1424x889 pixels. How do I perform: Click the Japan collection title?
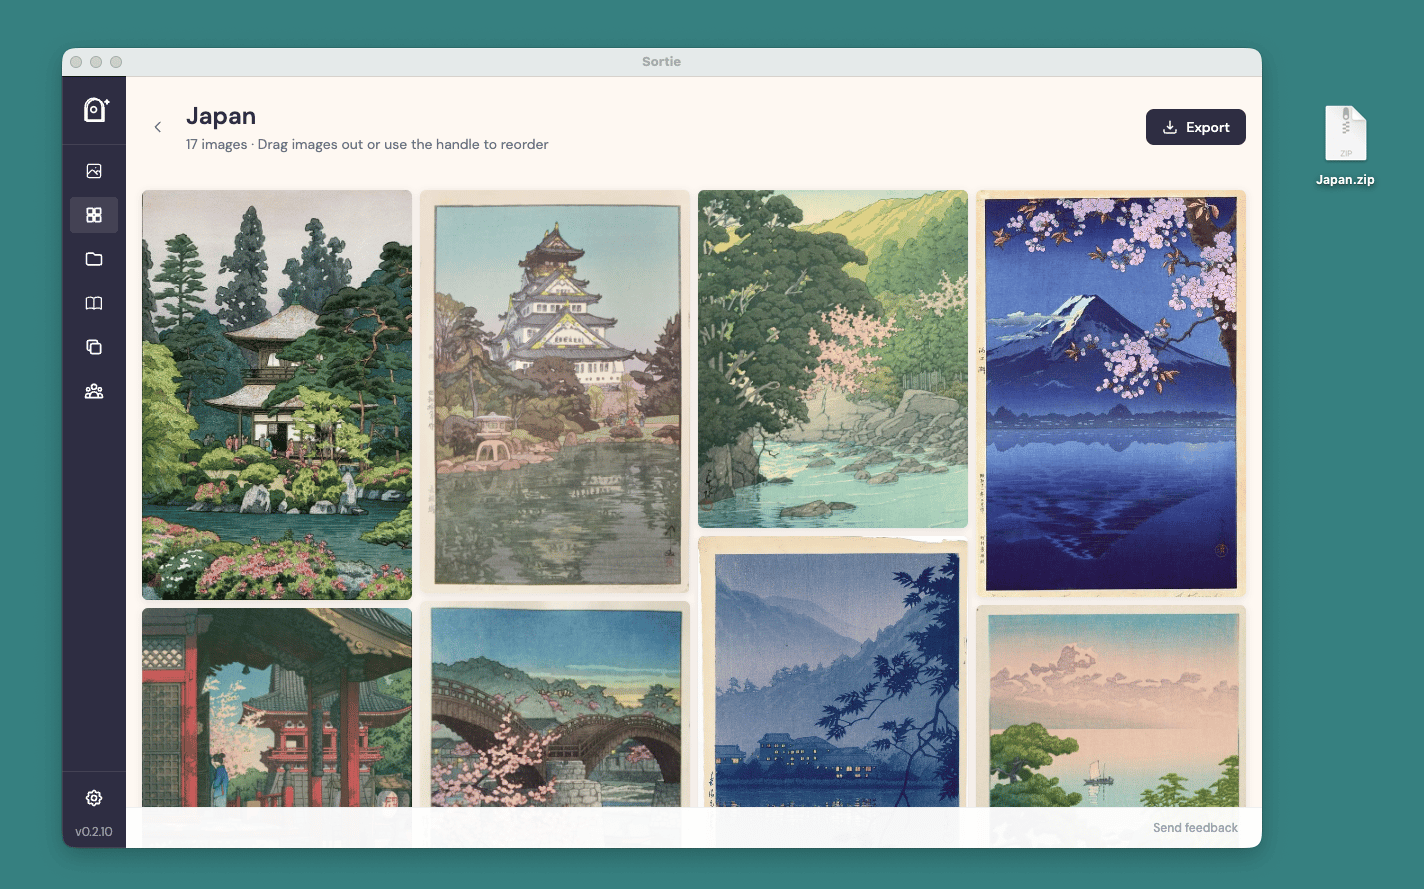(221, 116)
